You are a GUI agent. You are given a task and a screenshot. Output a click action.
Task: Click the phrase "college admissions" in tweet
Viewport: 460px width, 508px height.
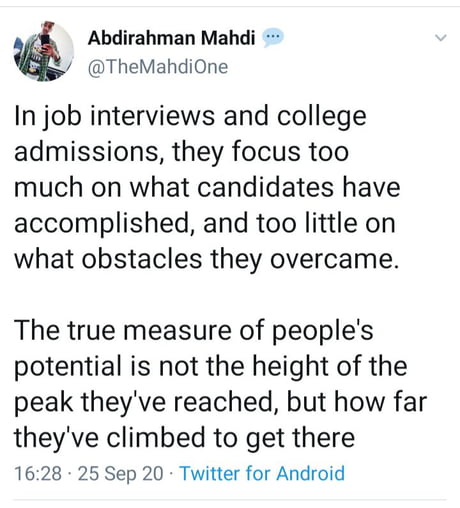pyautogui.click(x=190, y=133)
